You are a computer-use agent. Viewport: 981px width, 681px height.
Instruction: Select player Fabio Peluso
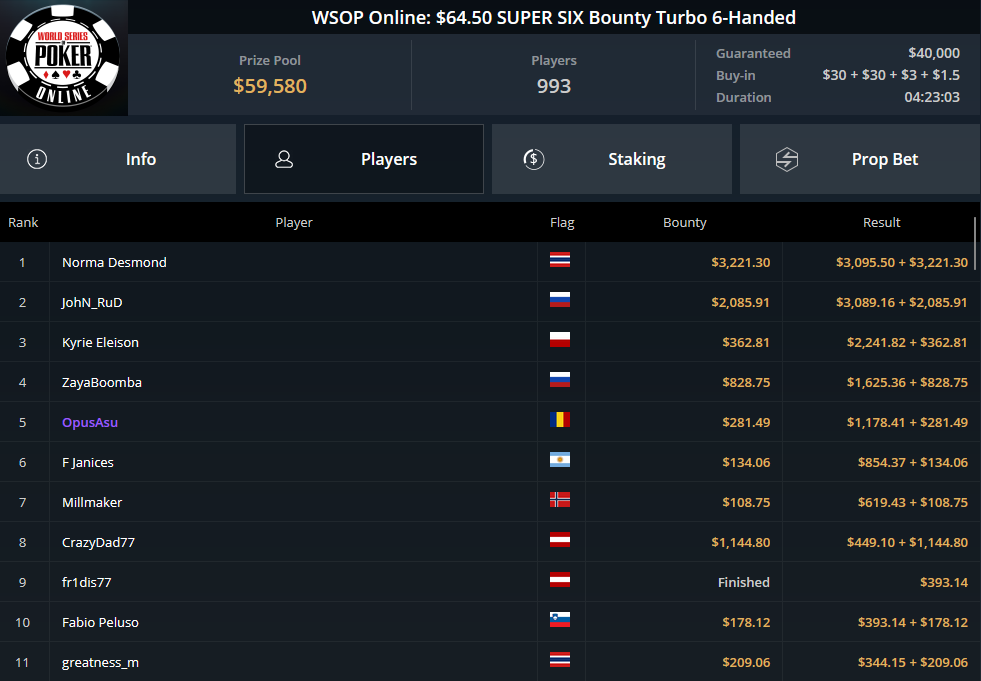pos(100,623)
